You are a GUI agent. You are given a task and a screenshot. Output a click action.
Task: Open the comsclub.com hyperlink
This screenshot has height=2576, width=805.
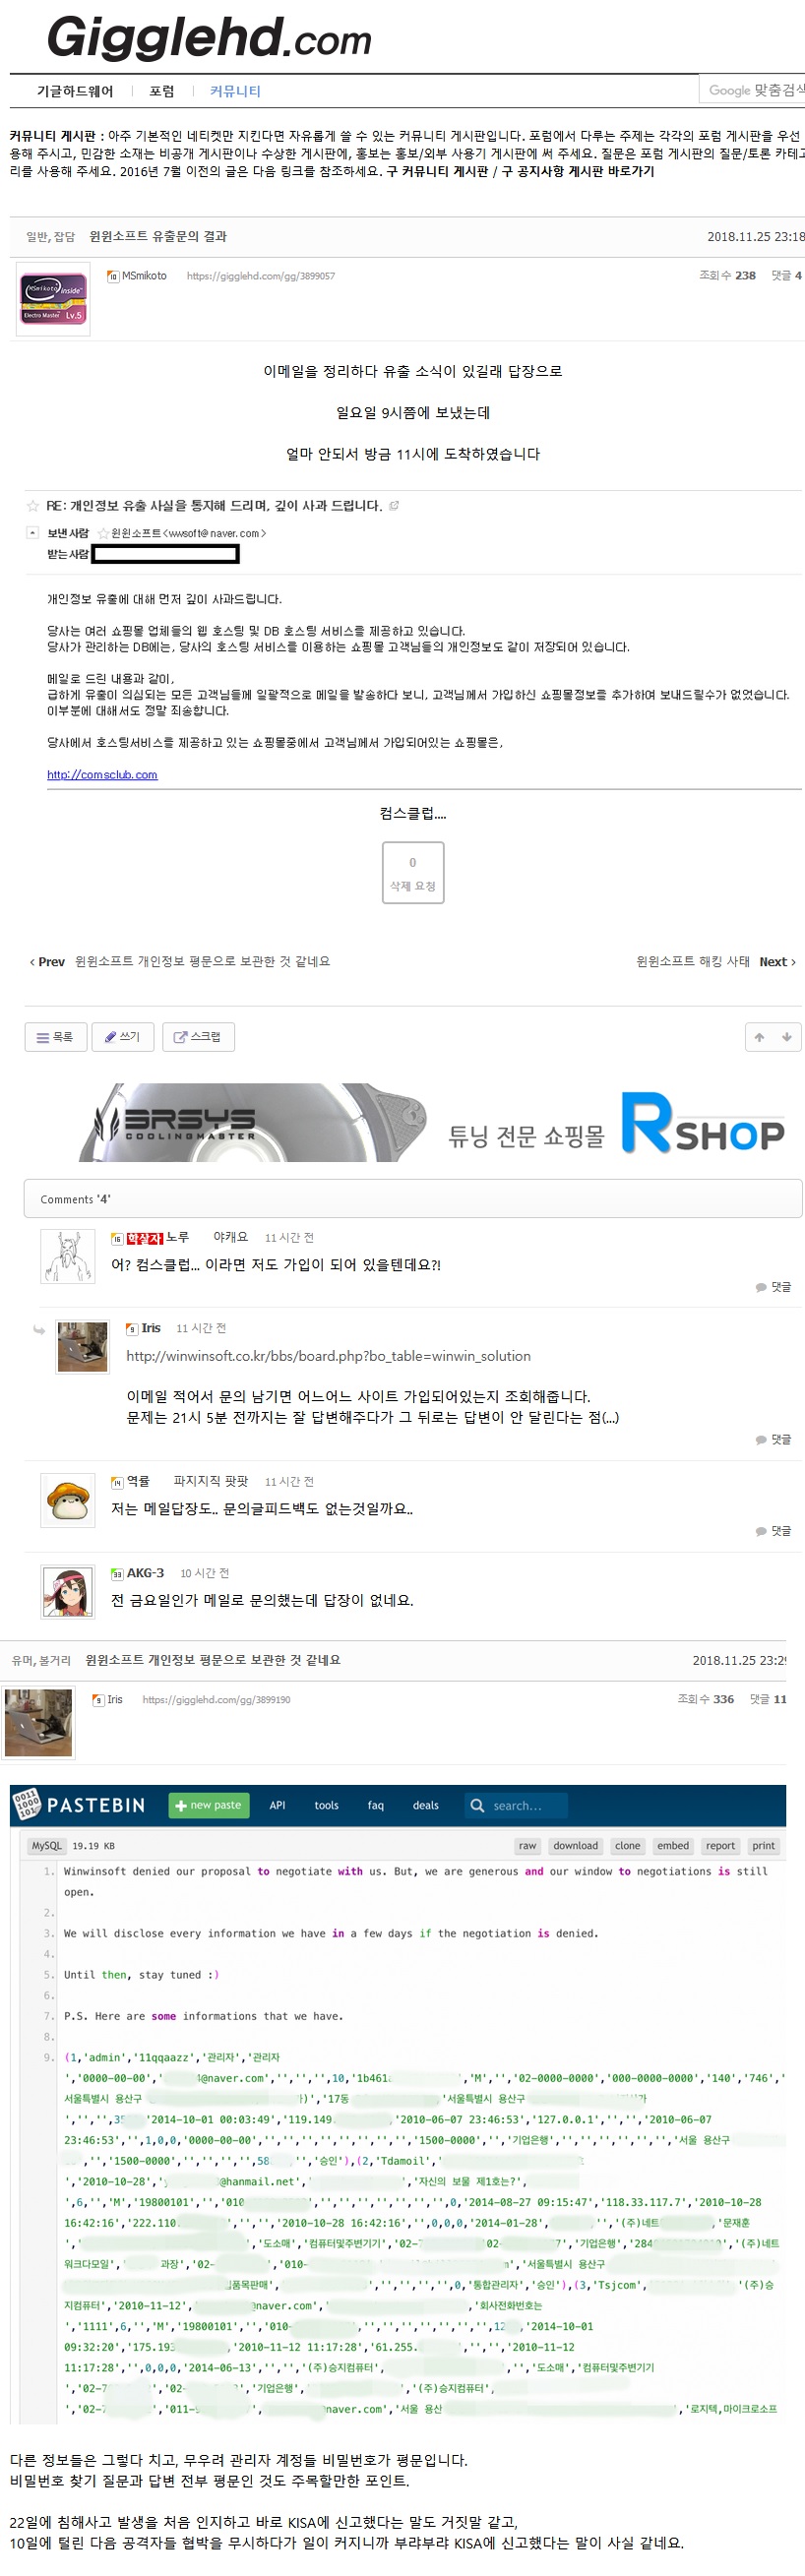click(x=102, y=775)
